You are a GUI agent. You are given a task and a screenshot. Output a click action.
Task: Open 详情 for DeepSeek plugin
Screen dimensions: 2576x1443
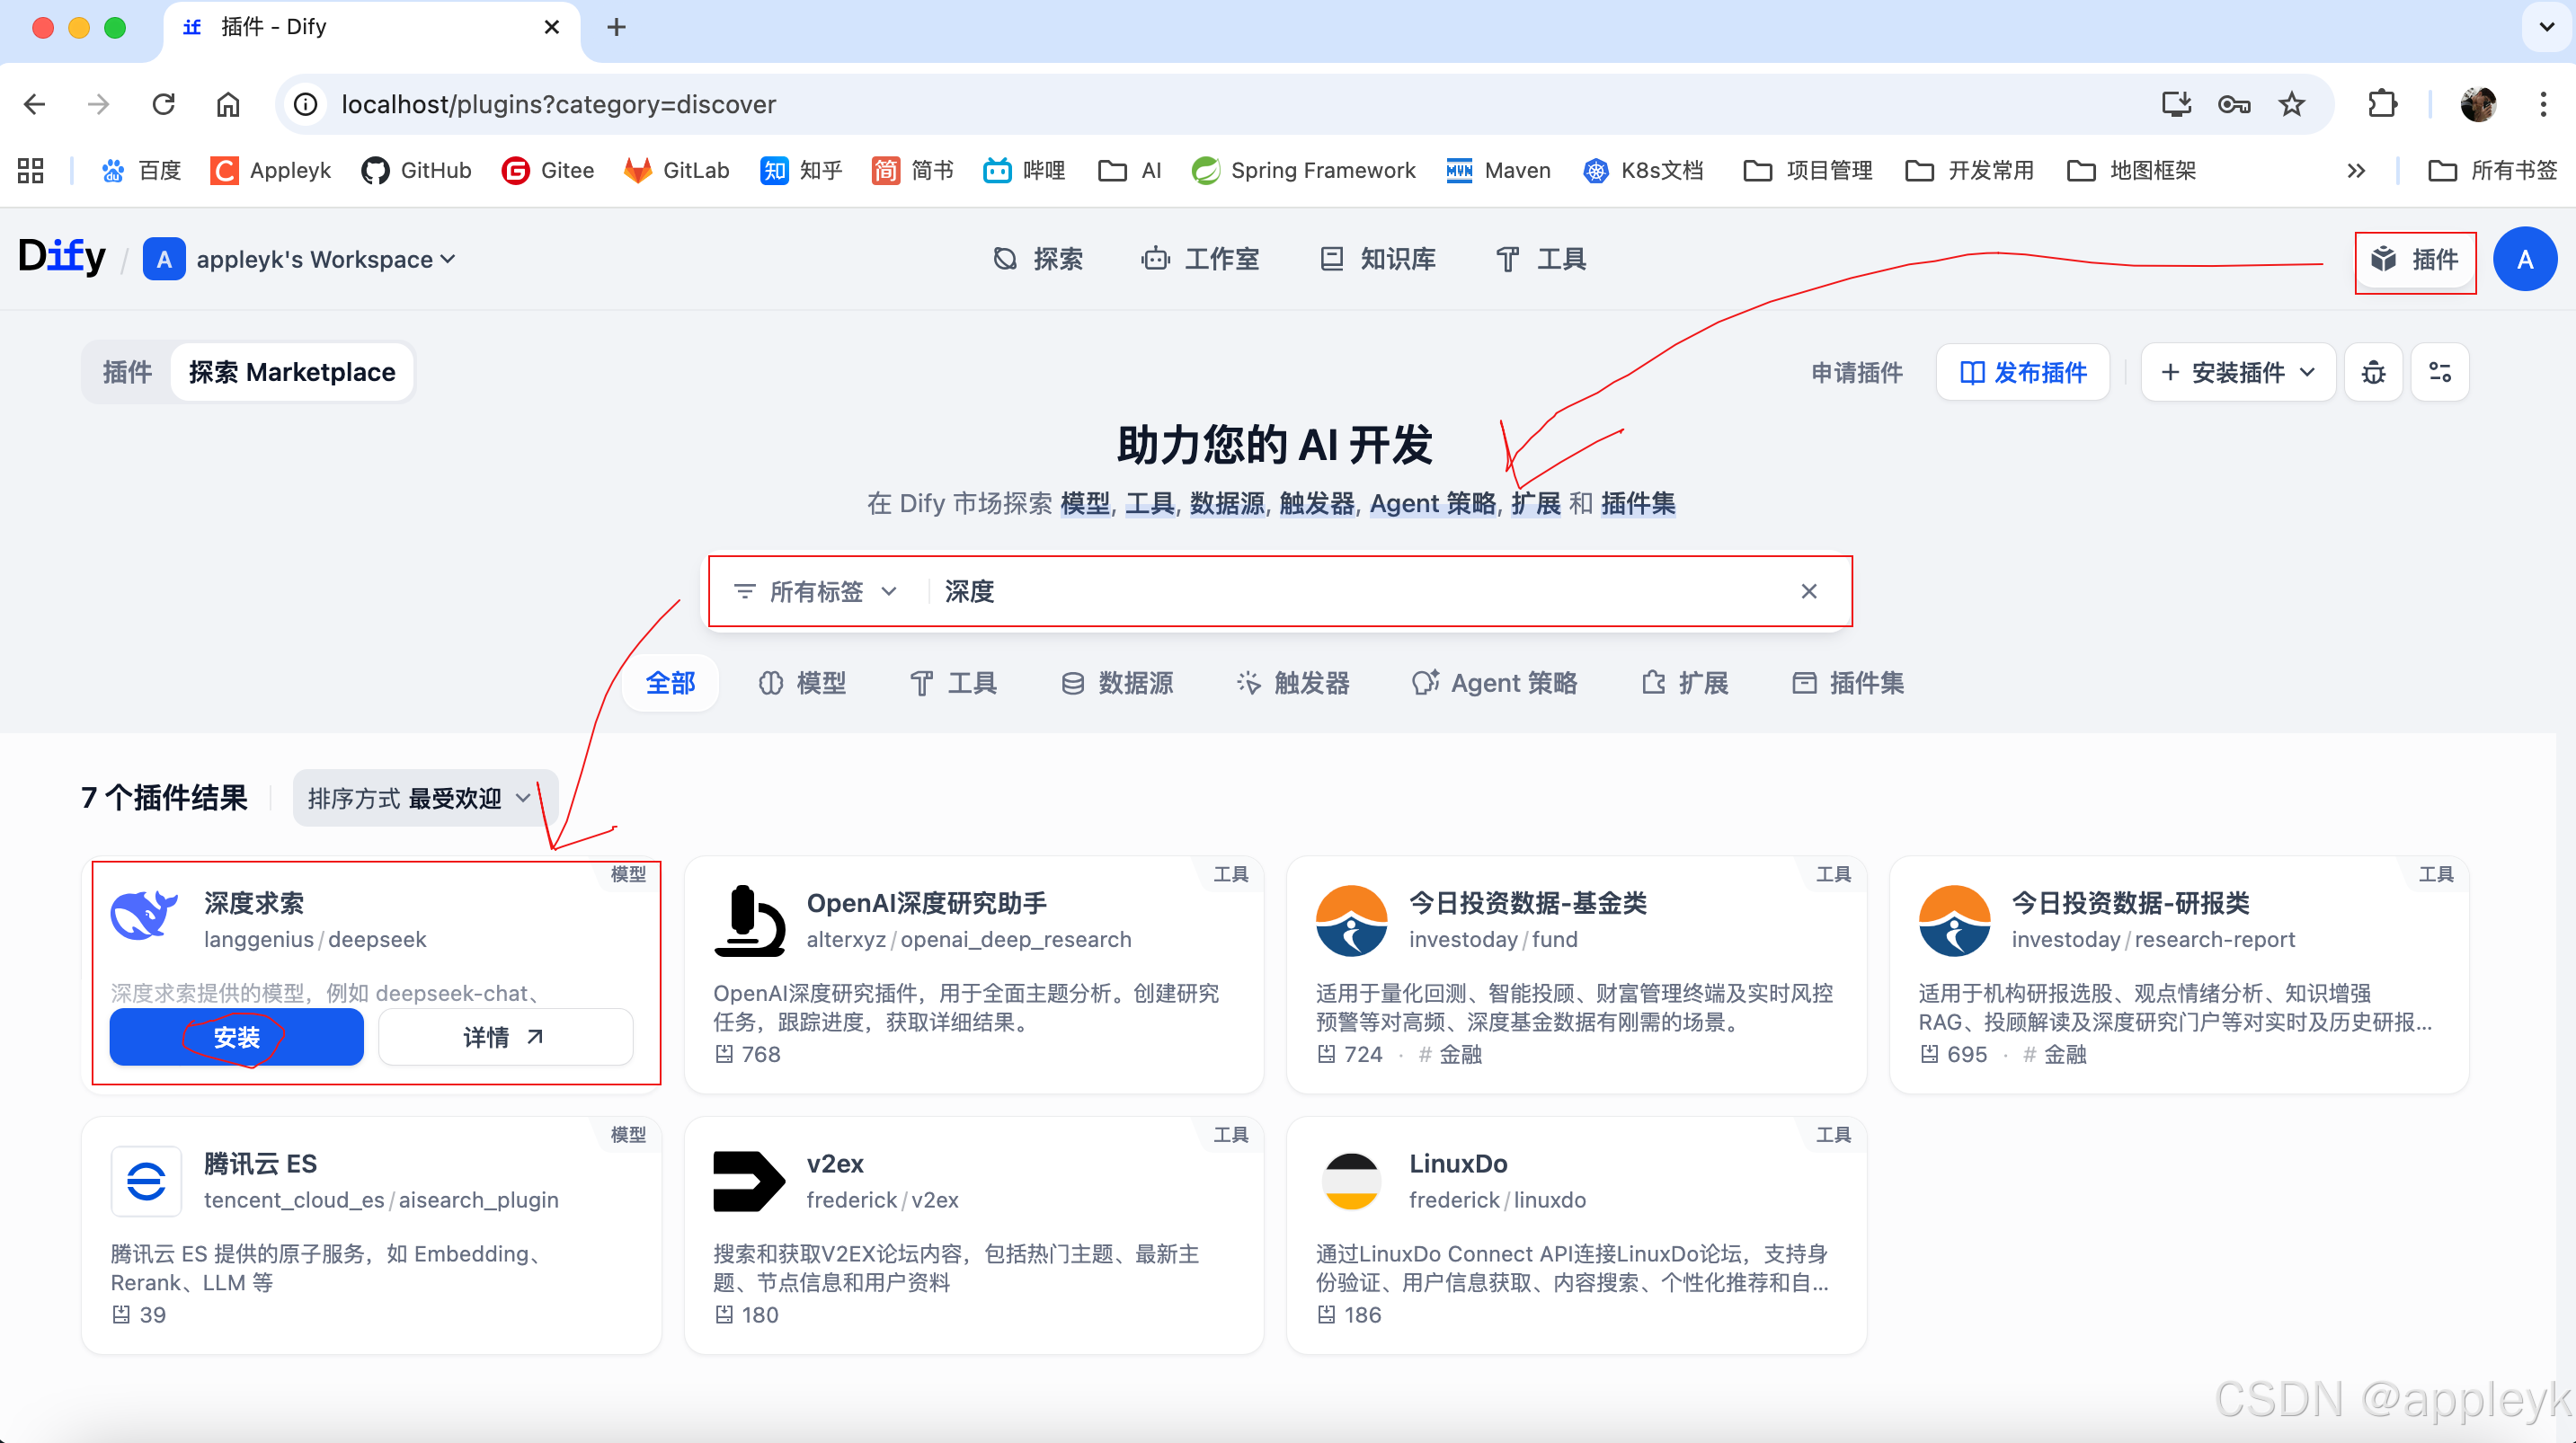[x=504, y=1037]
